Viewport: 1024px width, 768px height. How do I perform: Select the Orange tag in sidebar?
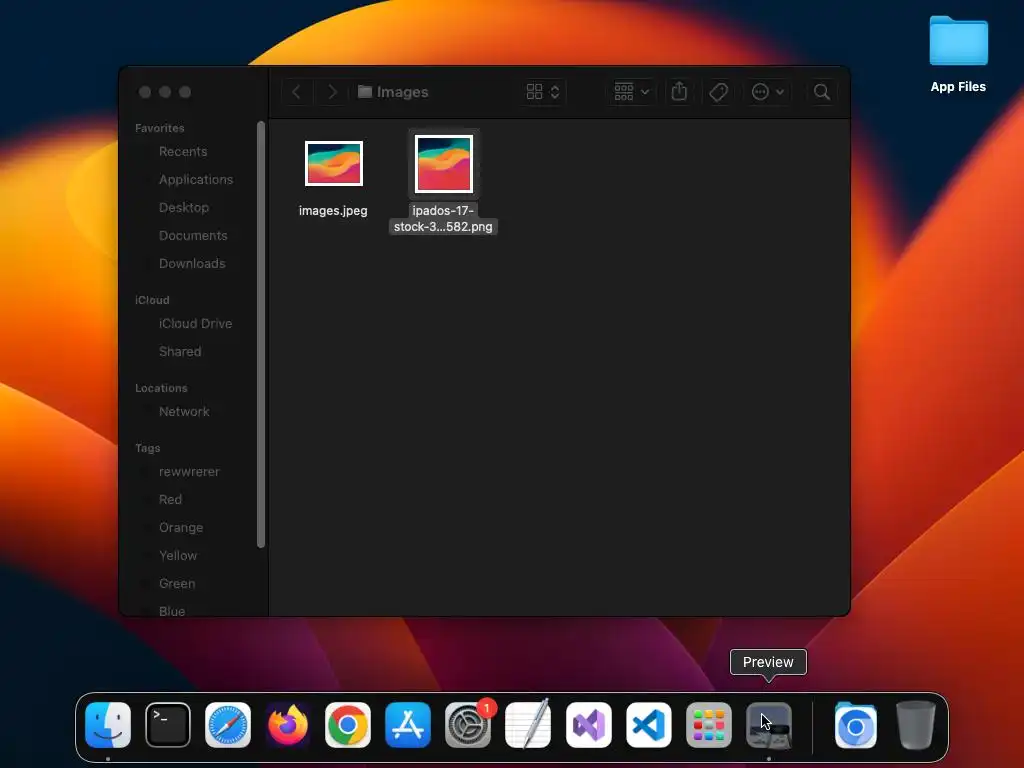point(181,528)
